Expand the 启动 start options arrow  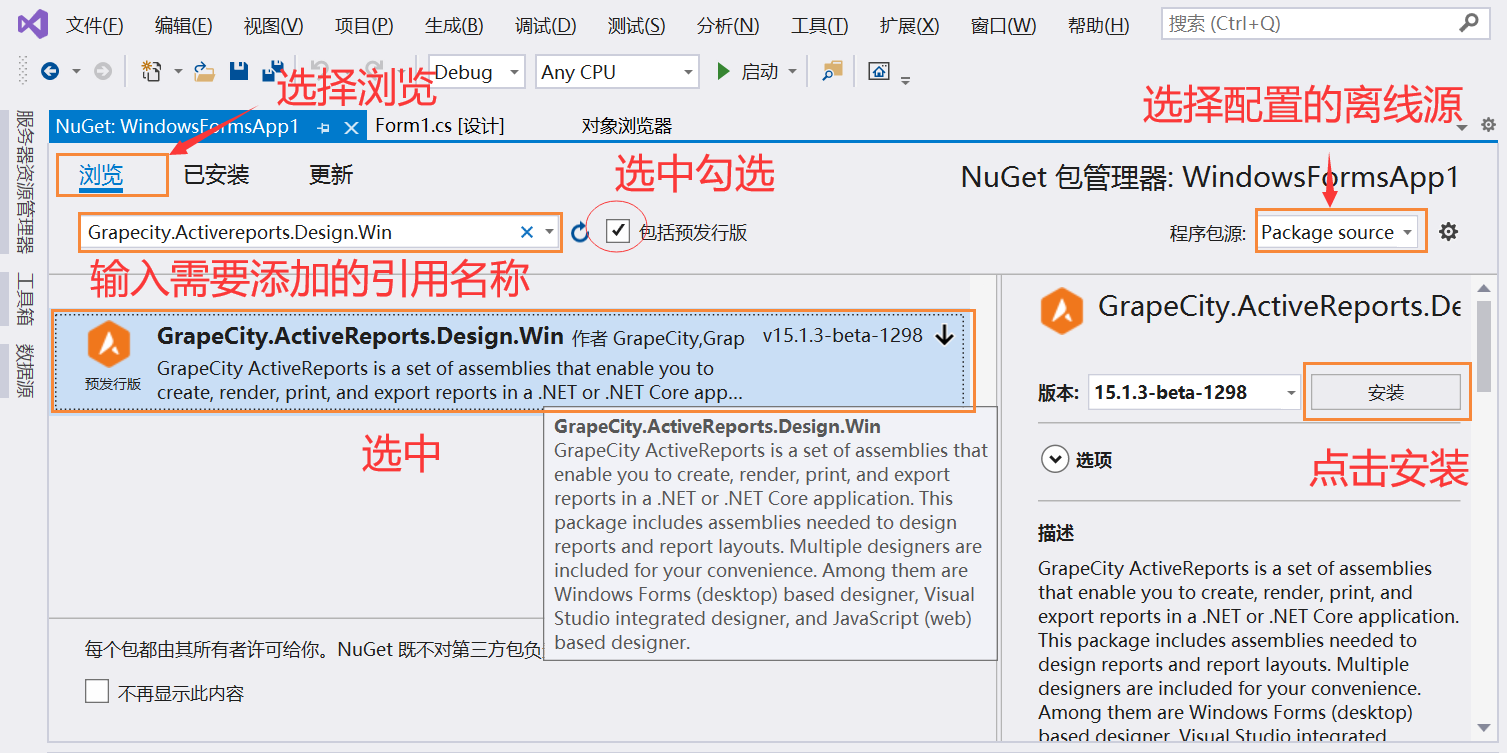793,72
